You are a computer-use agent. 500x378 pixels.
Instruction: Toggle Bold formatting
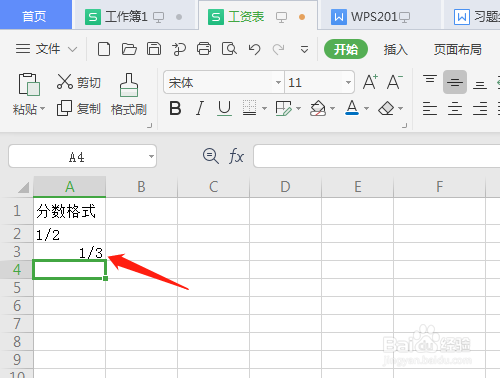[x=175, y=108]
